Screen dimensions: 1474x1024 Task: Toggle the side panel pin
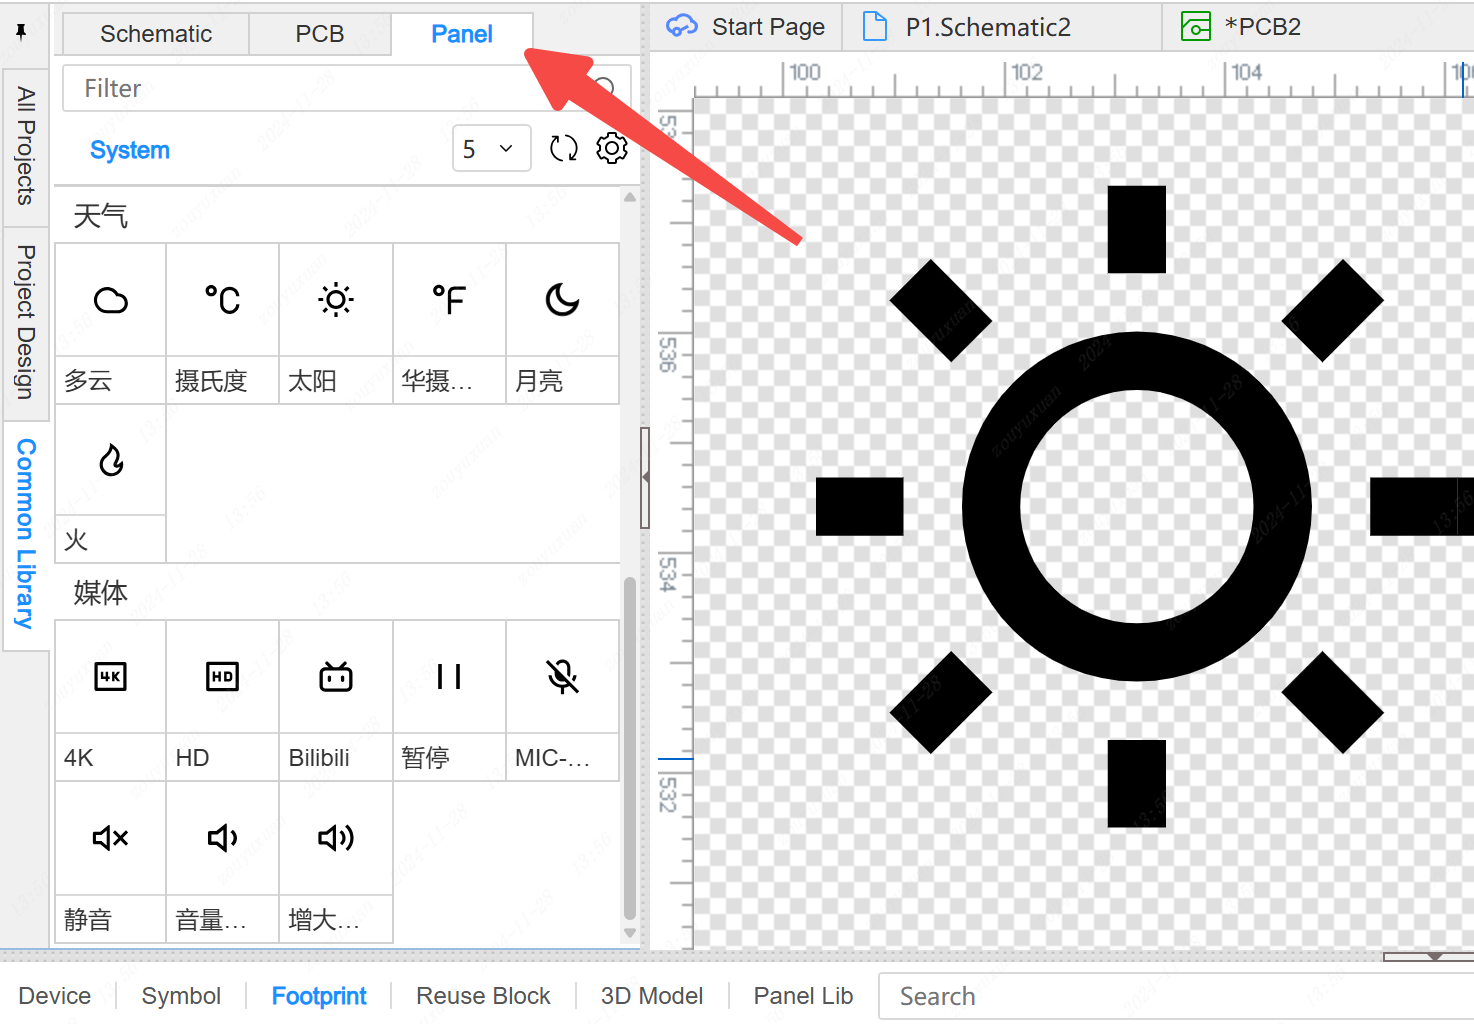21,32
